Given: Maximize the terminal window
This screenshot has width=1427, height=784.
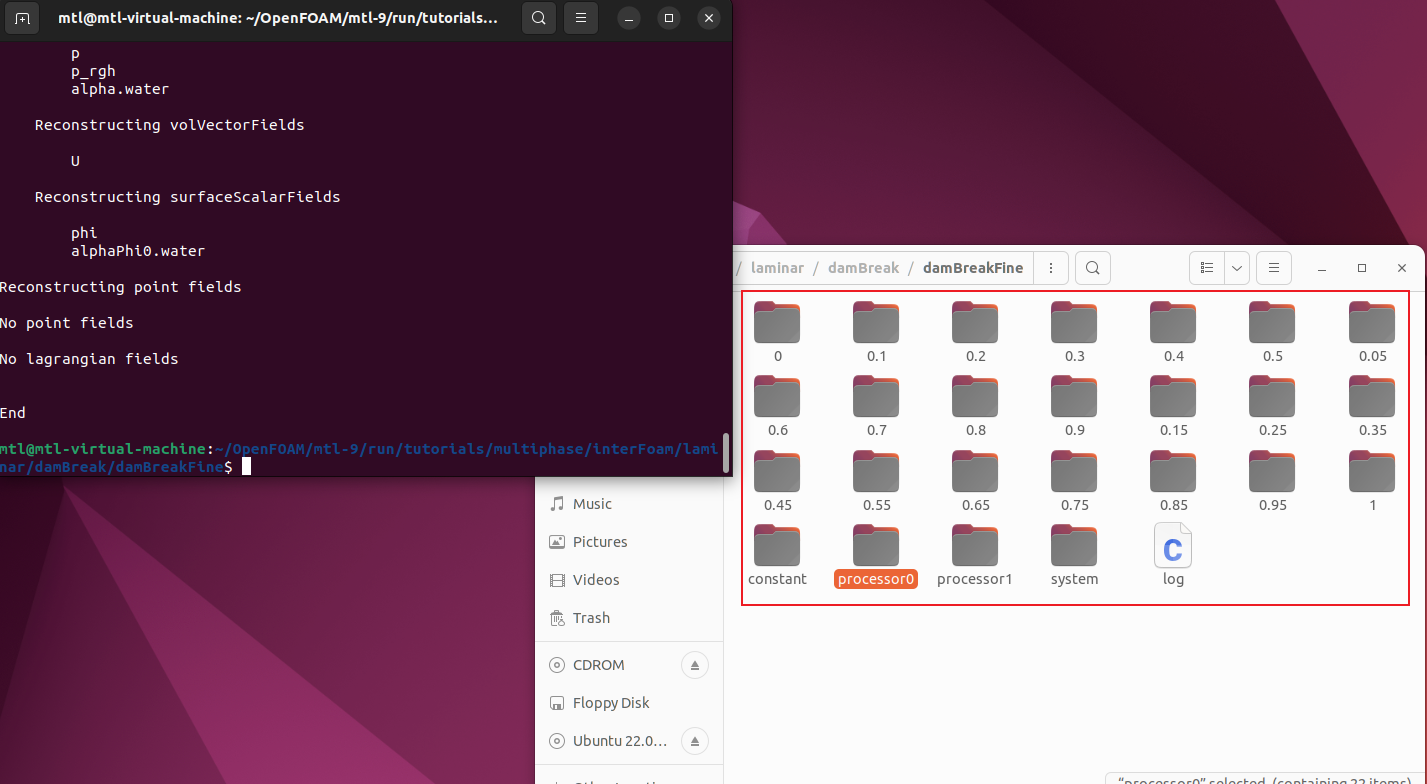Looking at the screenshot, I should coord(669,18).
